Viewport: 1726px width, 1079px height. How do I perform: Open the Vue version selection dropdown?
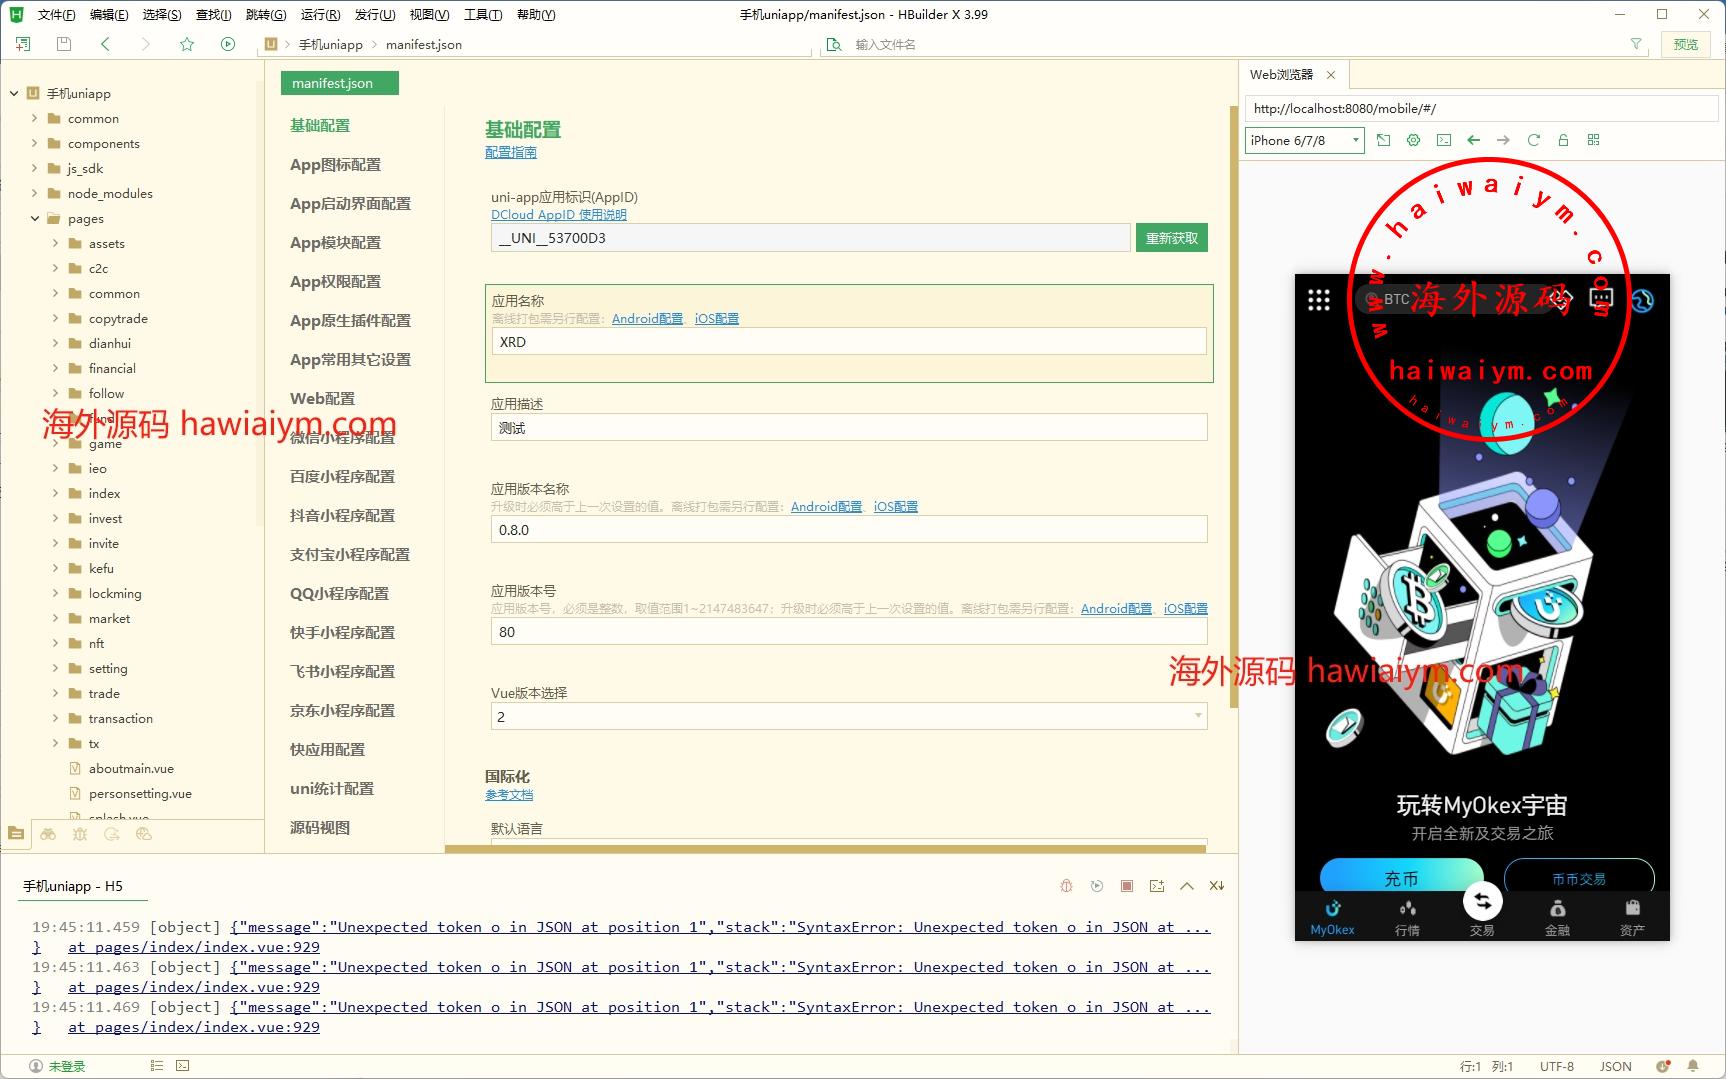(848, 717)
